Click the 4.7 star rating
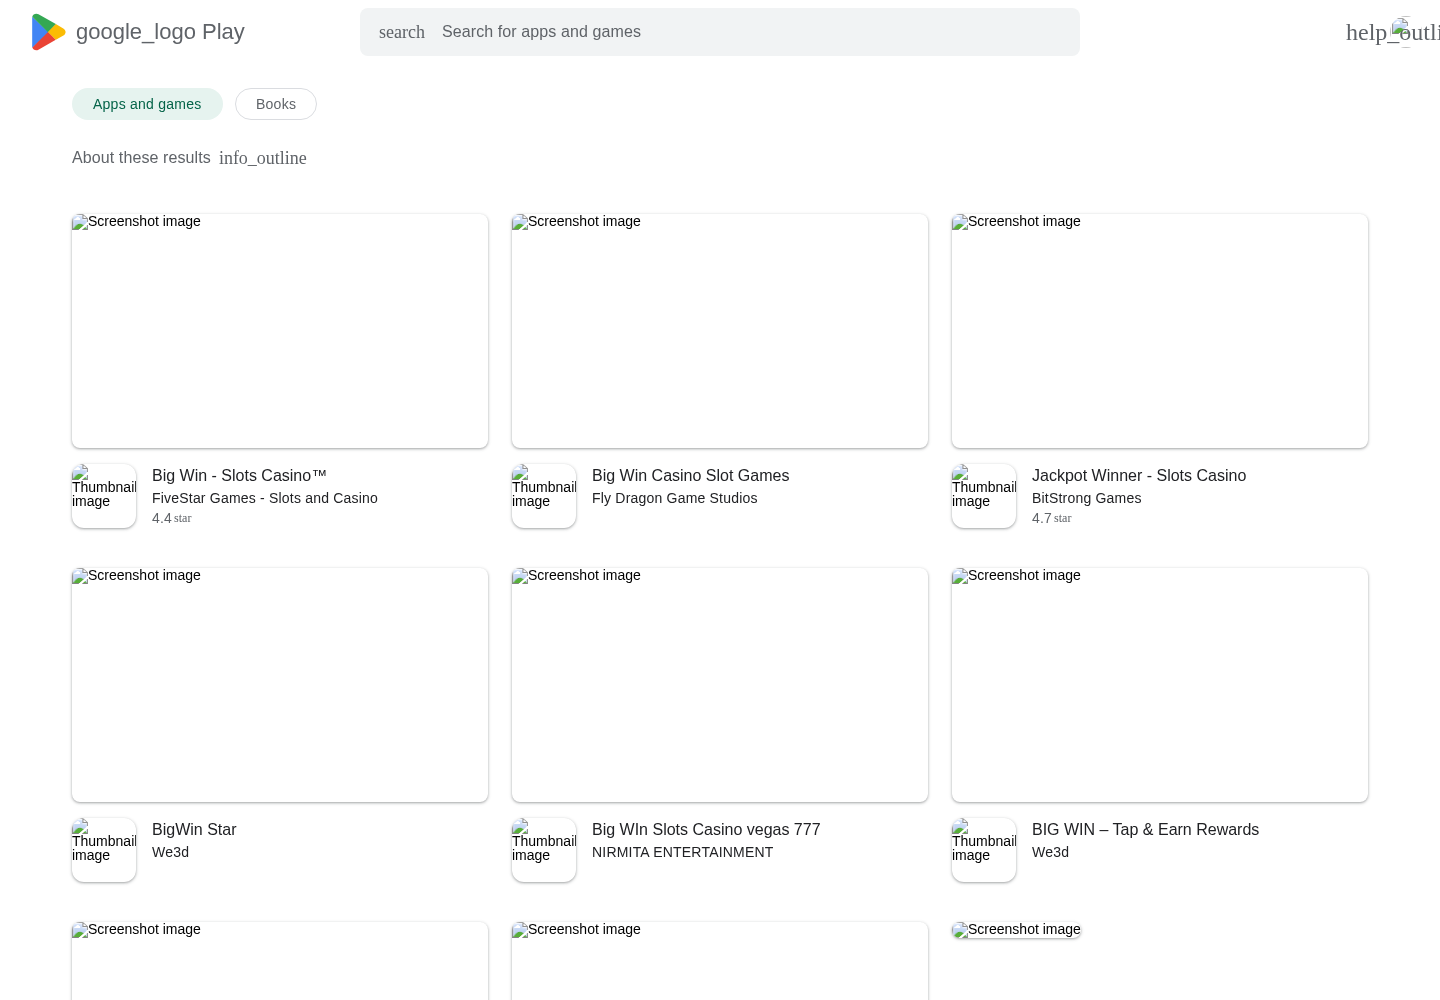Image resolution: width=1440 pixels, height=1000 pixels. 1052,518
